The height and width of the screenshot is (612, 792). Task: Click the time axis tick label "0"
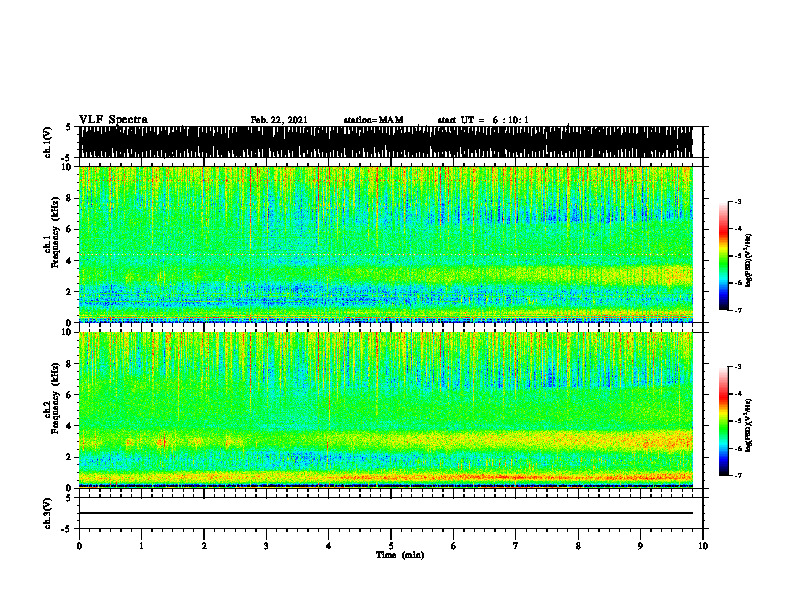[x=79, y=546]
